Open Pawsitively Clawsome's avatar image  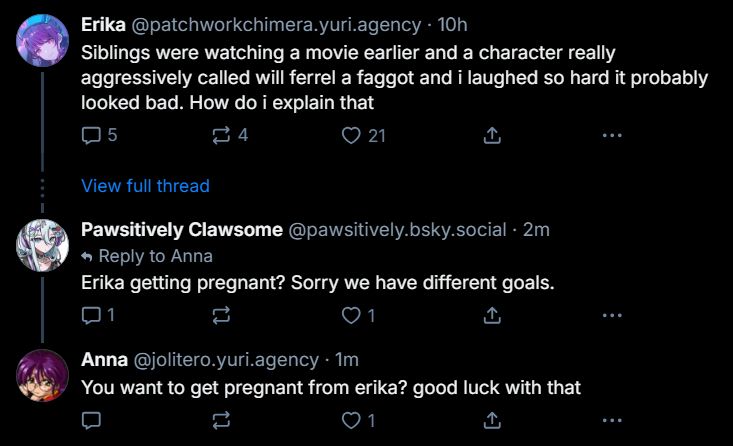click(x=42, y=243)
